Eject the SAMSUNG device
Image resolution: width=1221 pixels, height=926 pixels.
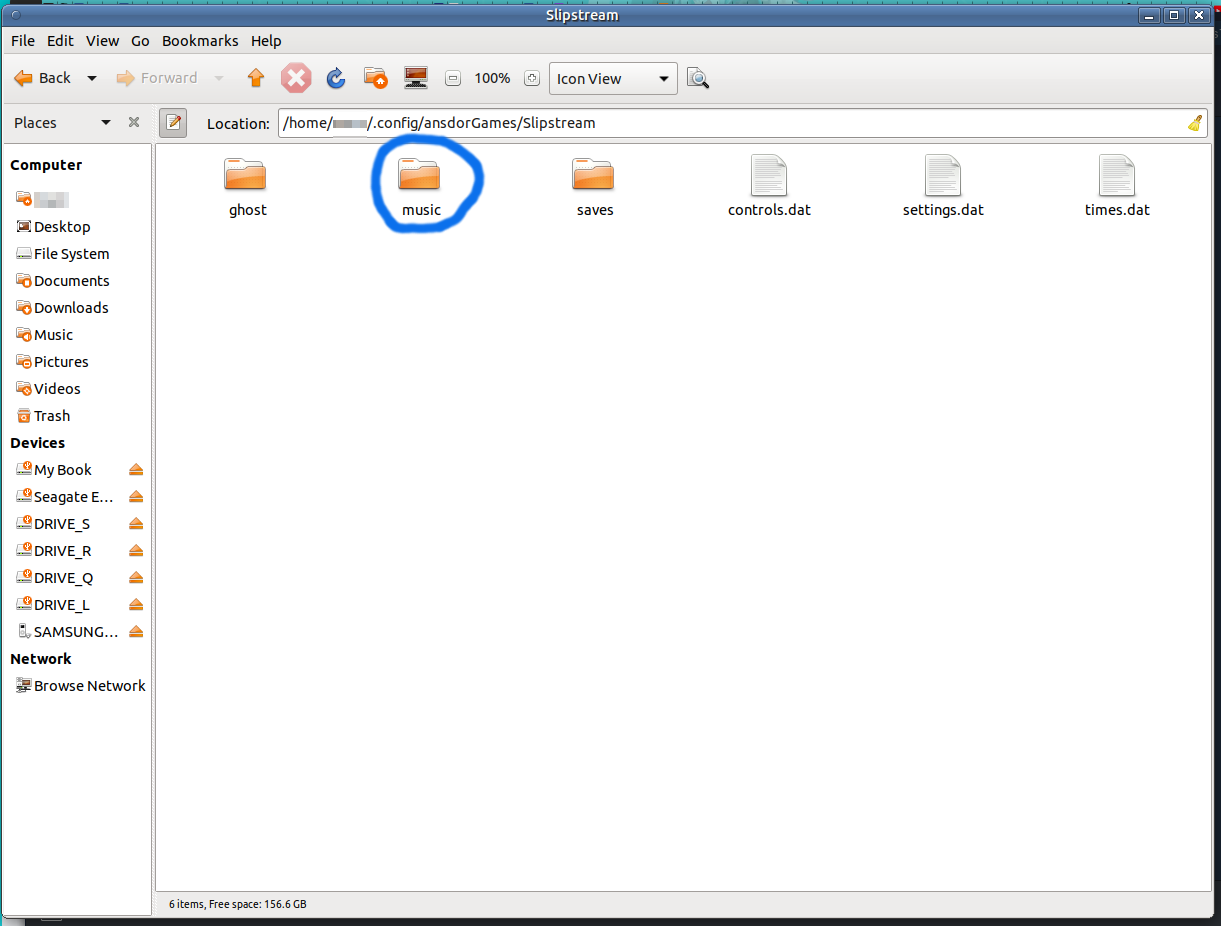[136, 632]
